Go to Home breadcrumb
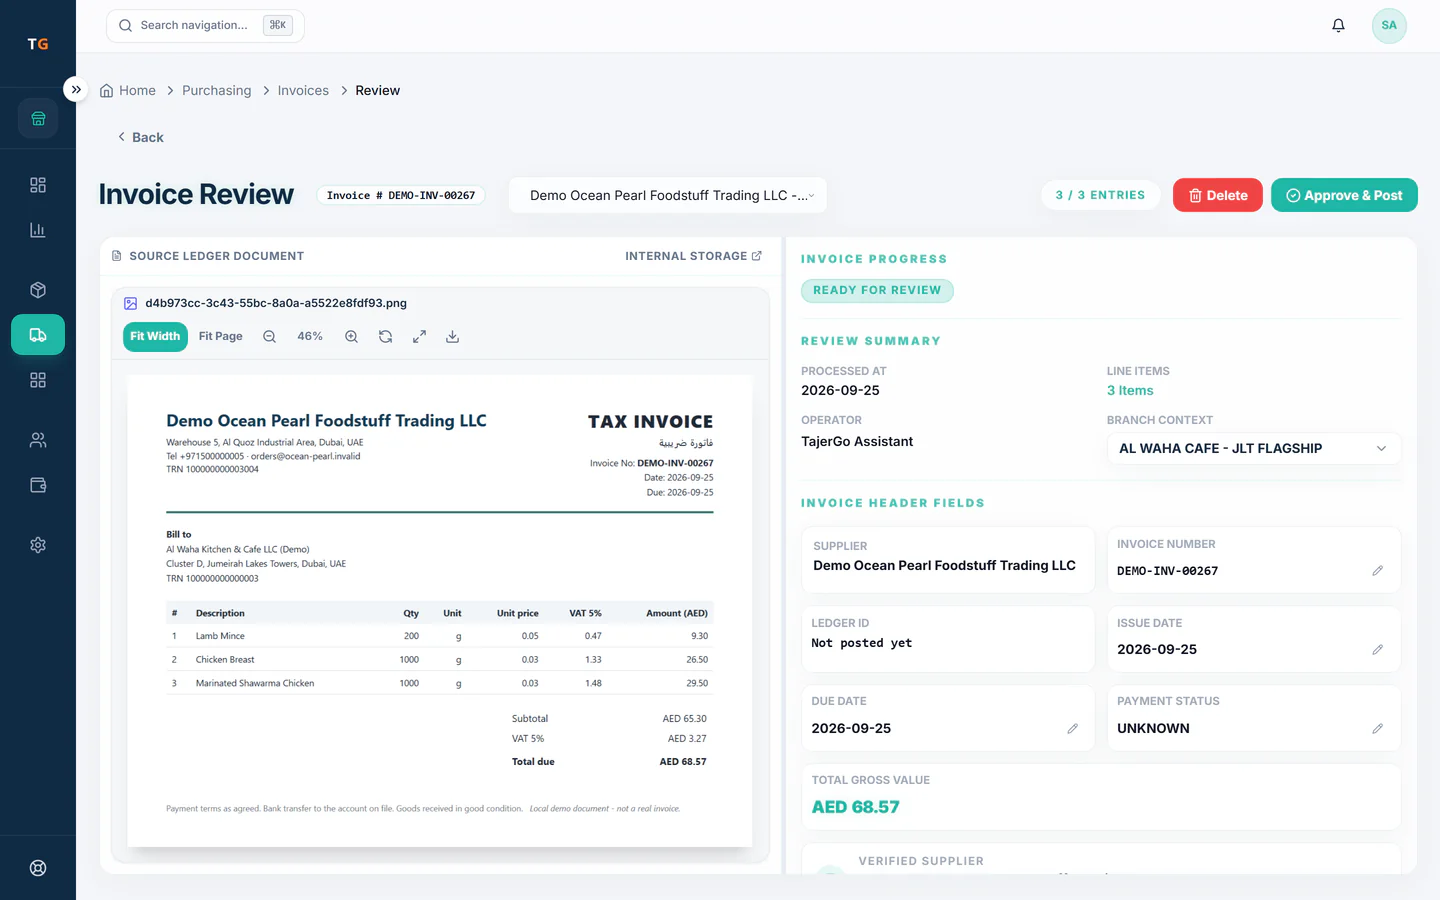The height and width of the screenshot is (900, 1440). [x=128, y=90]
